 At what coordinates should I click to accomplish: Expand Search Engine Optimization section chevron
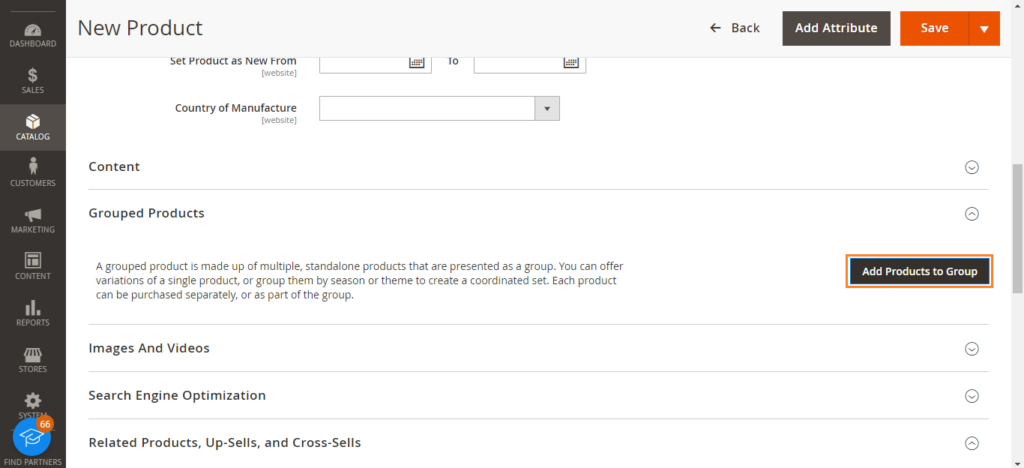[972, 396]
